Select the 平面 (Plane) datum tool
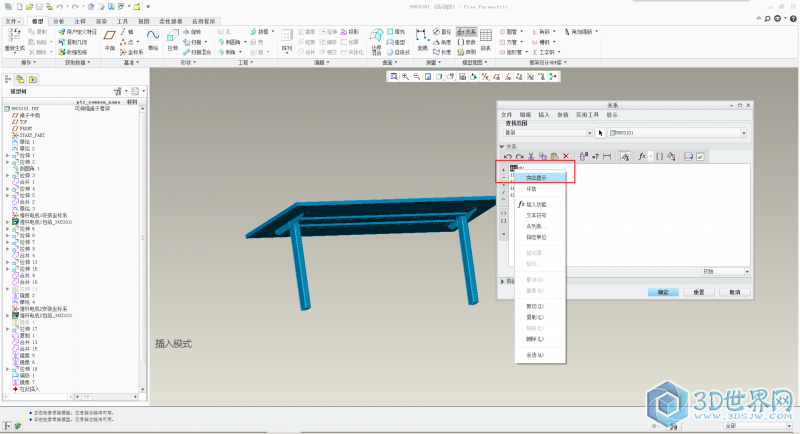 point(107,37)
